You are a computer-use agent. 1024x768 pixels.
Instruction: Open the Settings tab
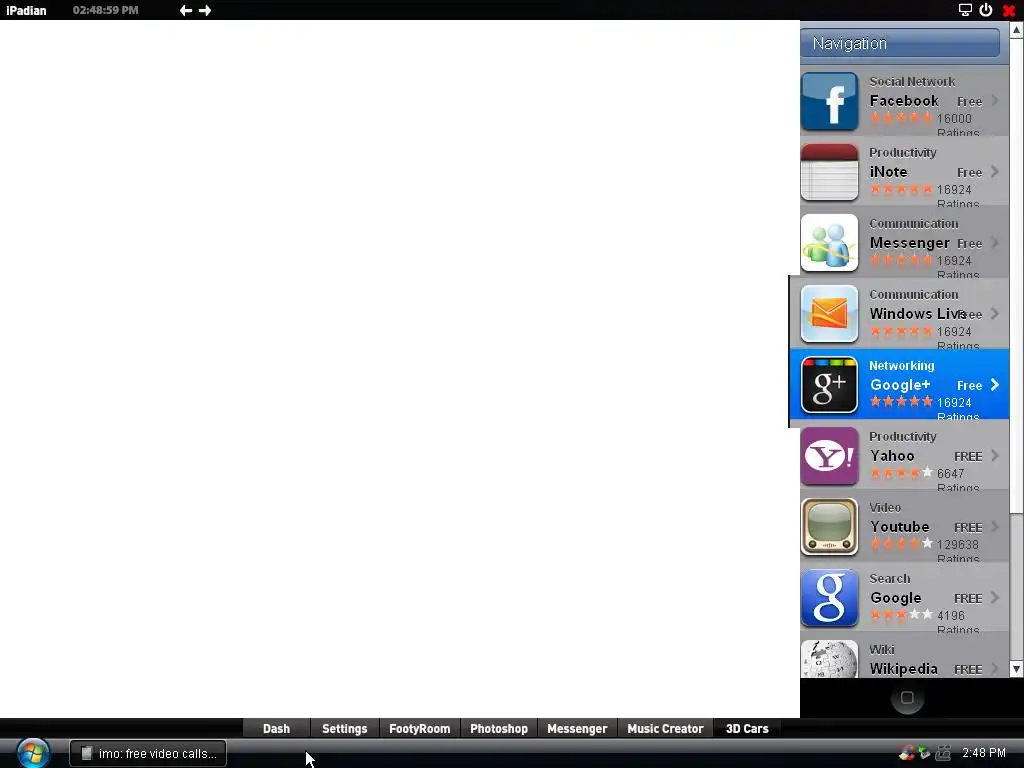pyautogui.click(x=344, y=729)
